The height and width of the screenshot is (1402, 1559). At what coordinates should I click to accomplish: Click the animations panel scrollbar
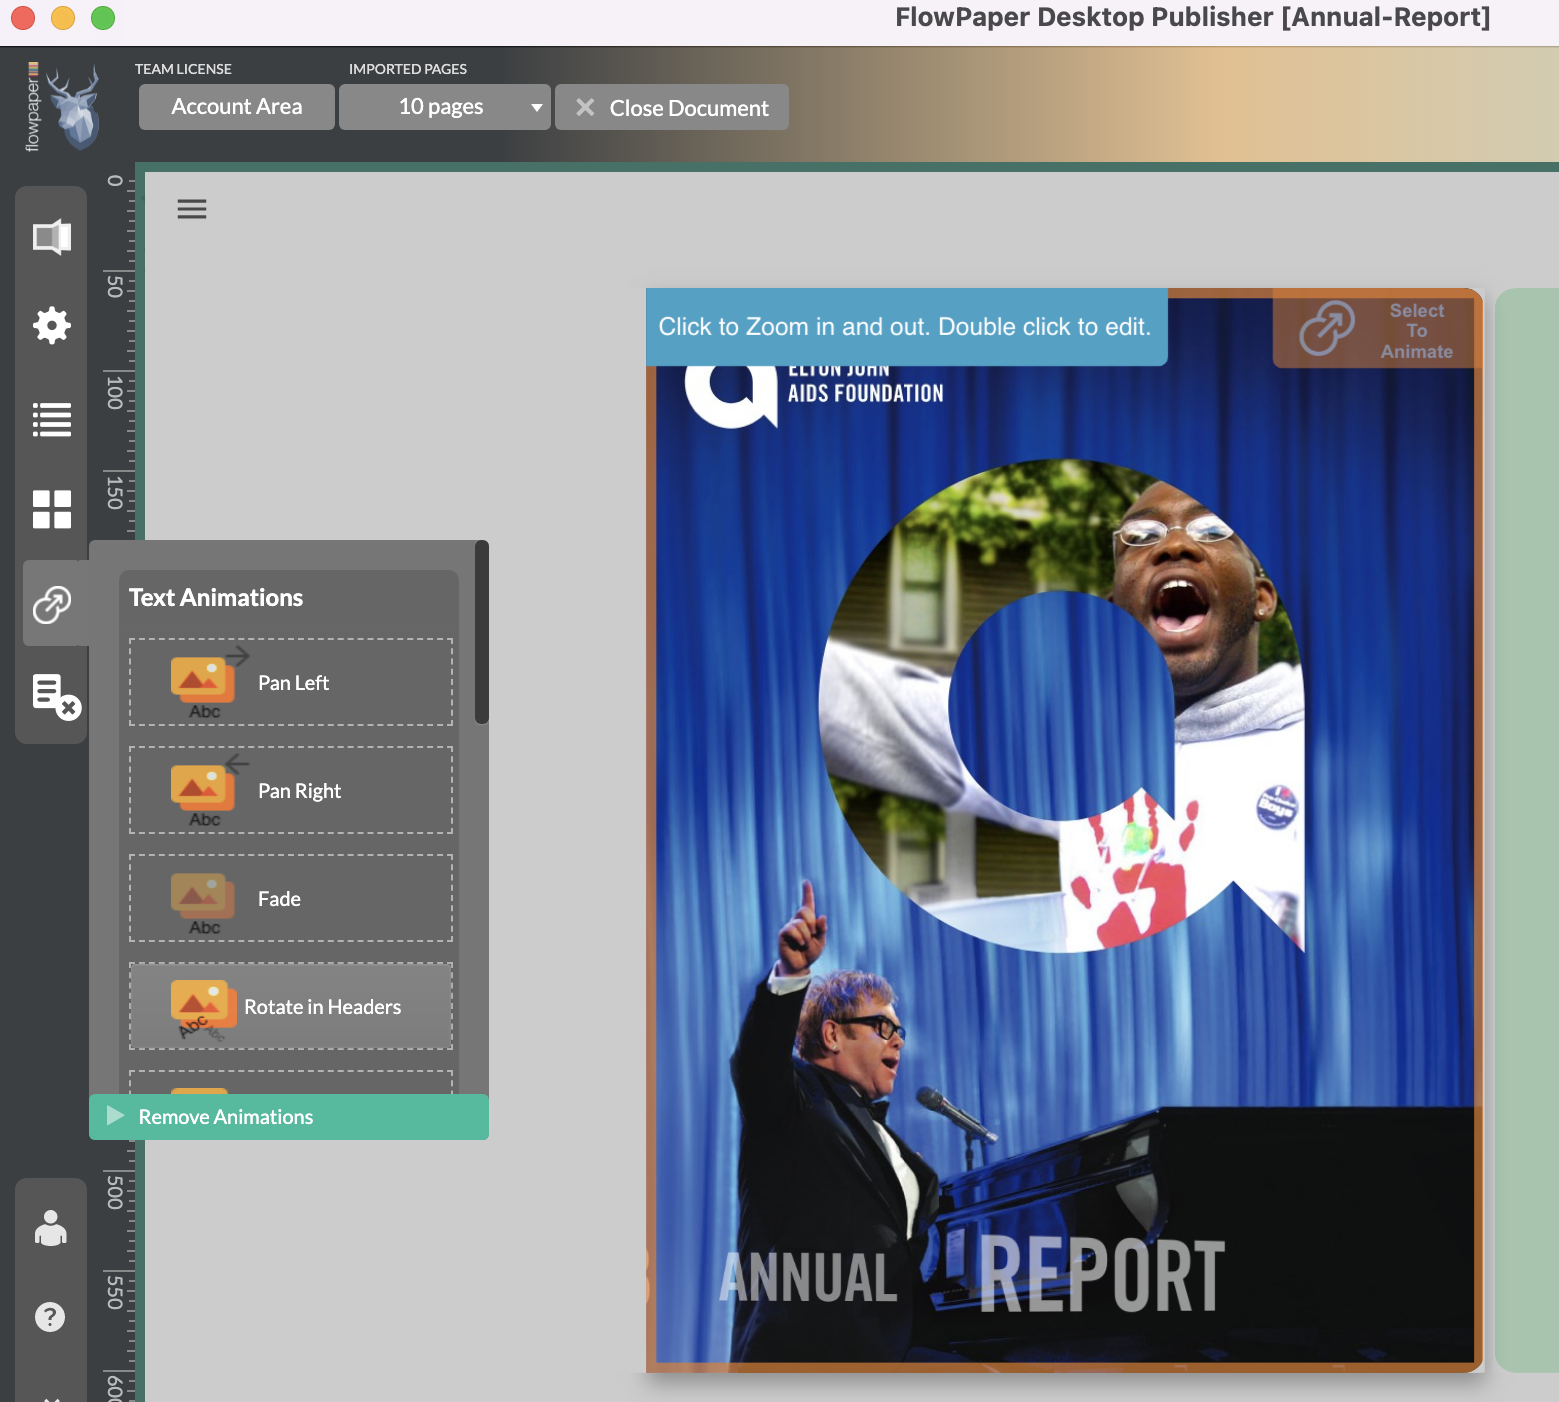point(481,632)
